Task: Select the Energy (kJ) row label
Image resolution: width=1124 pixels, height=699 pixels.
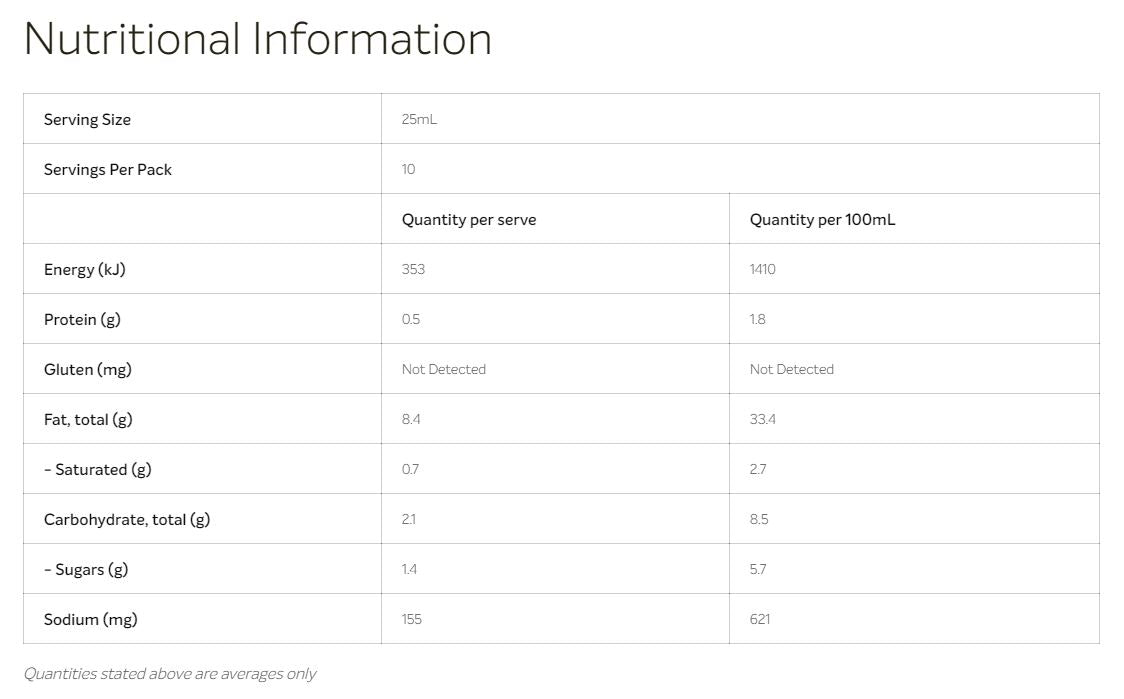Action: (x=85, y=269)
